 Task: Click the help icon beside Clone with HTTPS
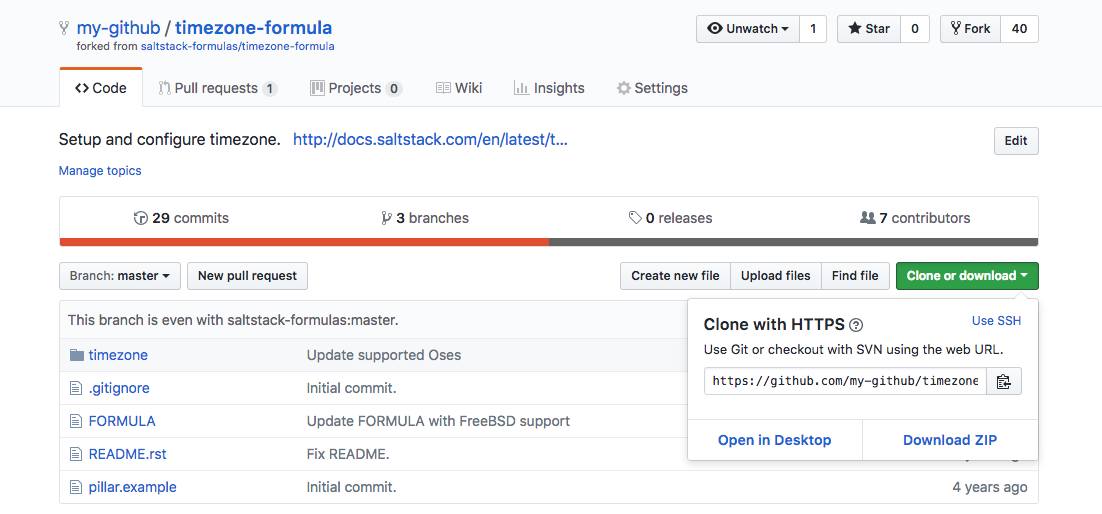point(856,325)
